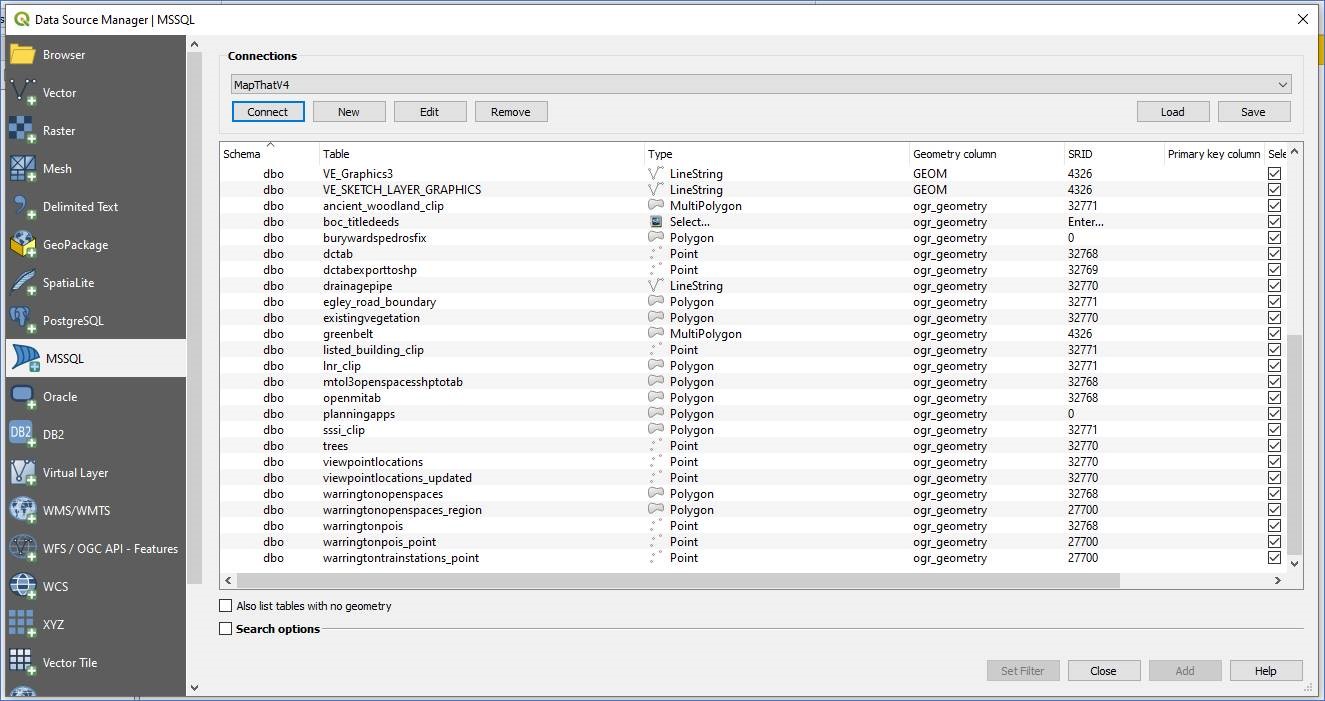The width and height of the screenshot is (1325, 701).
Task: Toggle the checkbox in drainagepipe row
Action: (x=1274, y=286)
